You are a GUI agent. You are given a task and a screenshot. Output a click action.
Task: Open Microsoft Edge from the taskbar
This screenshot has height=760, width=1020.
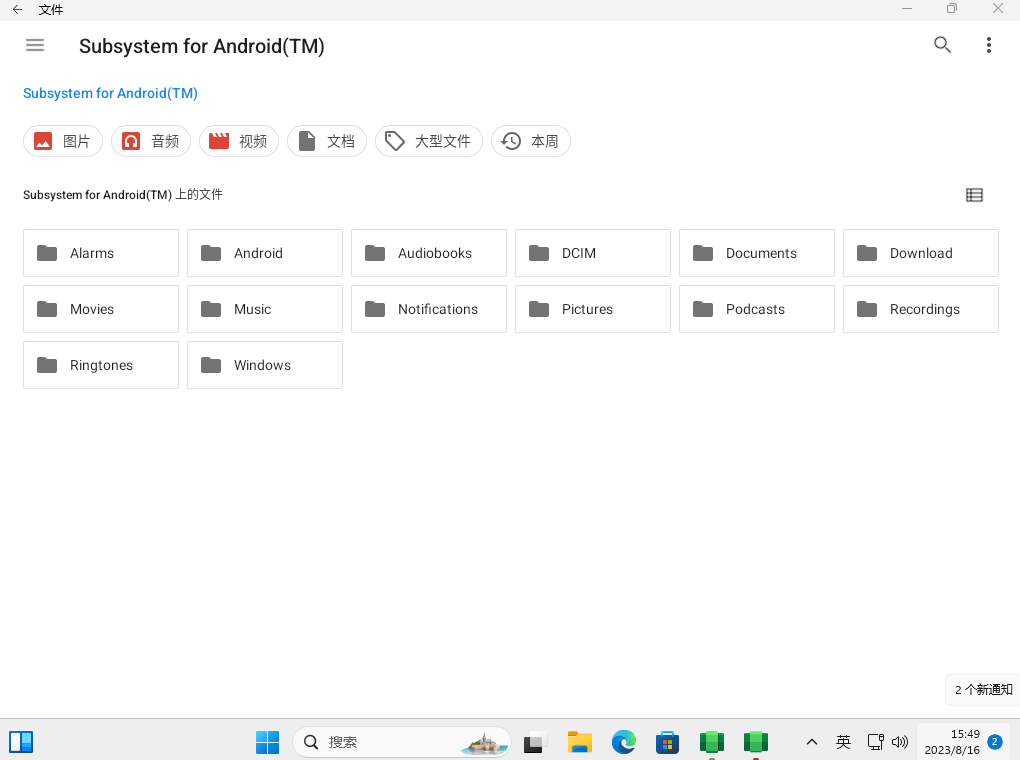pyautogui.click(x=624, y=742)
